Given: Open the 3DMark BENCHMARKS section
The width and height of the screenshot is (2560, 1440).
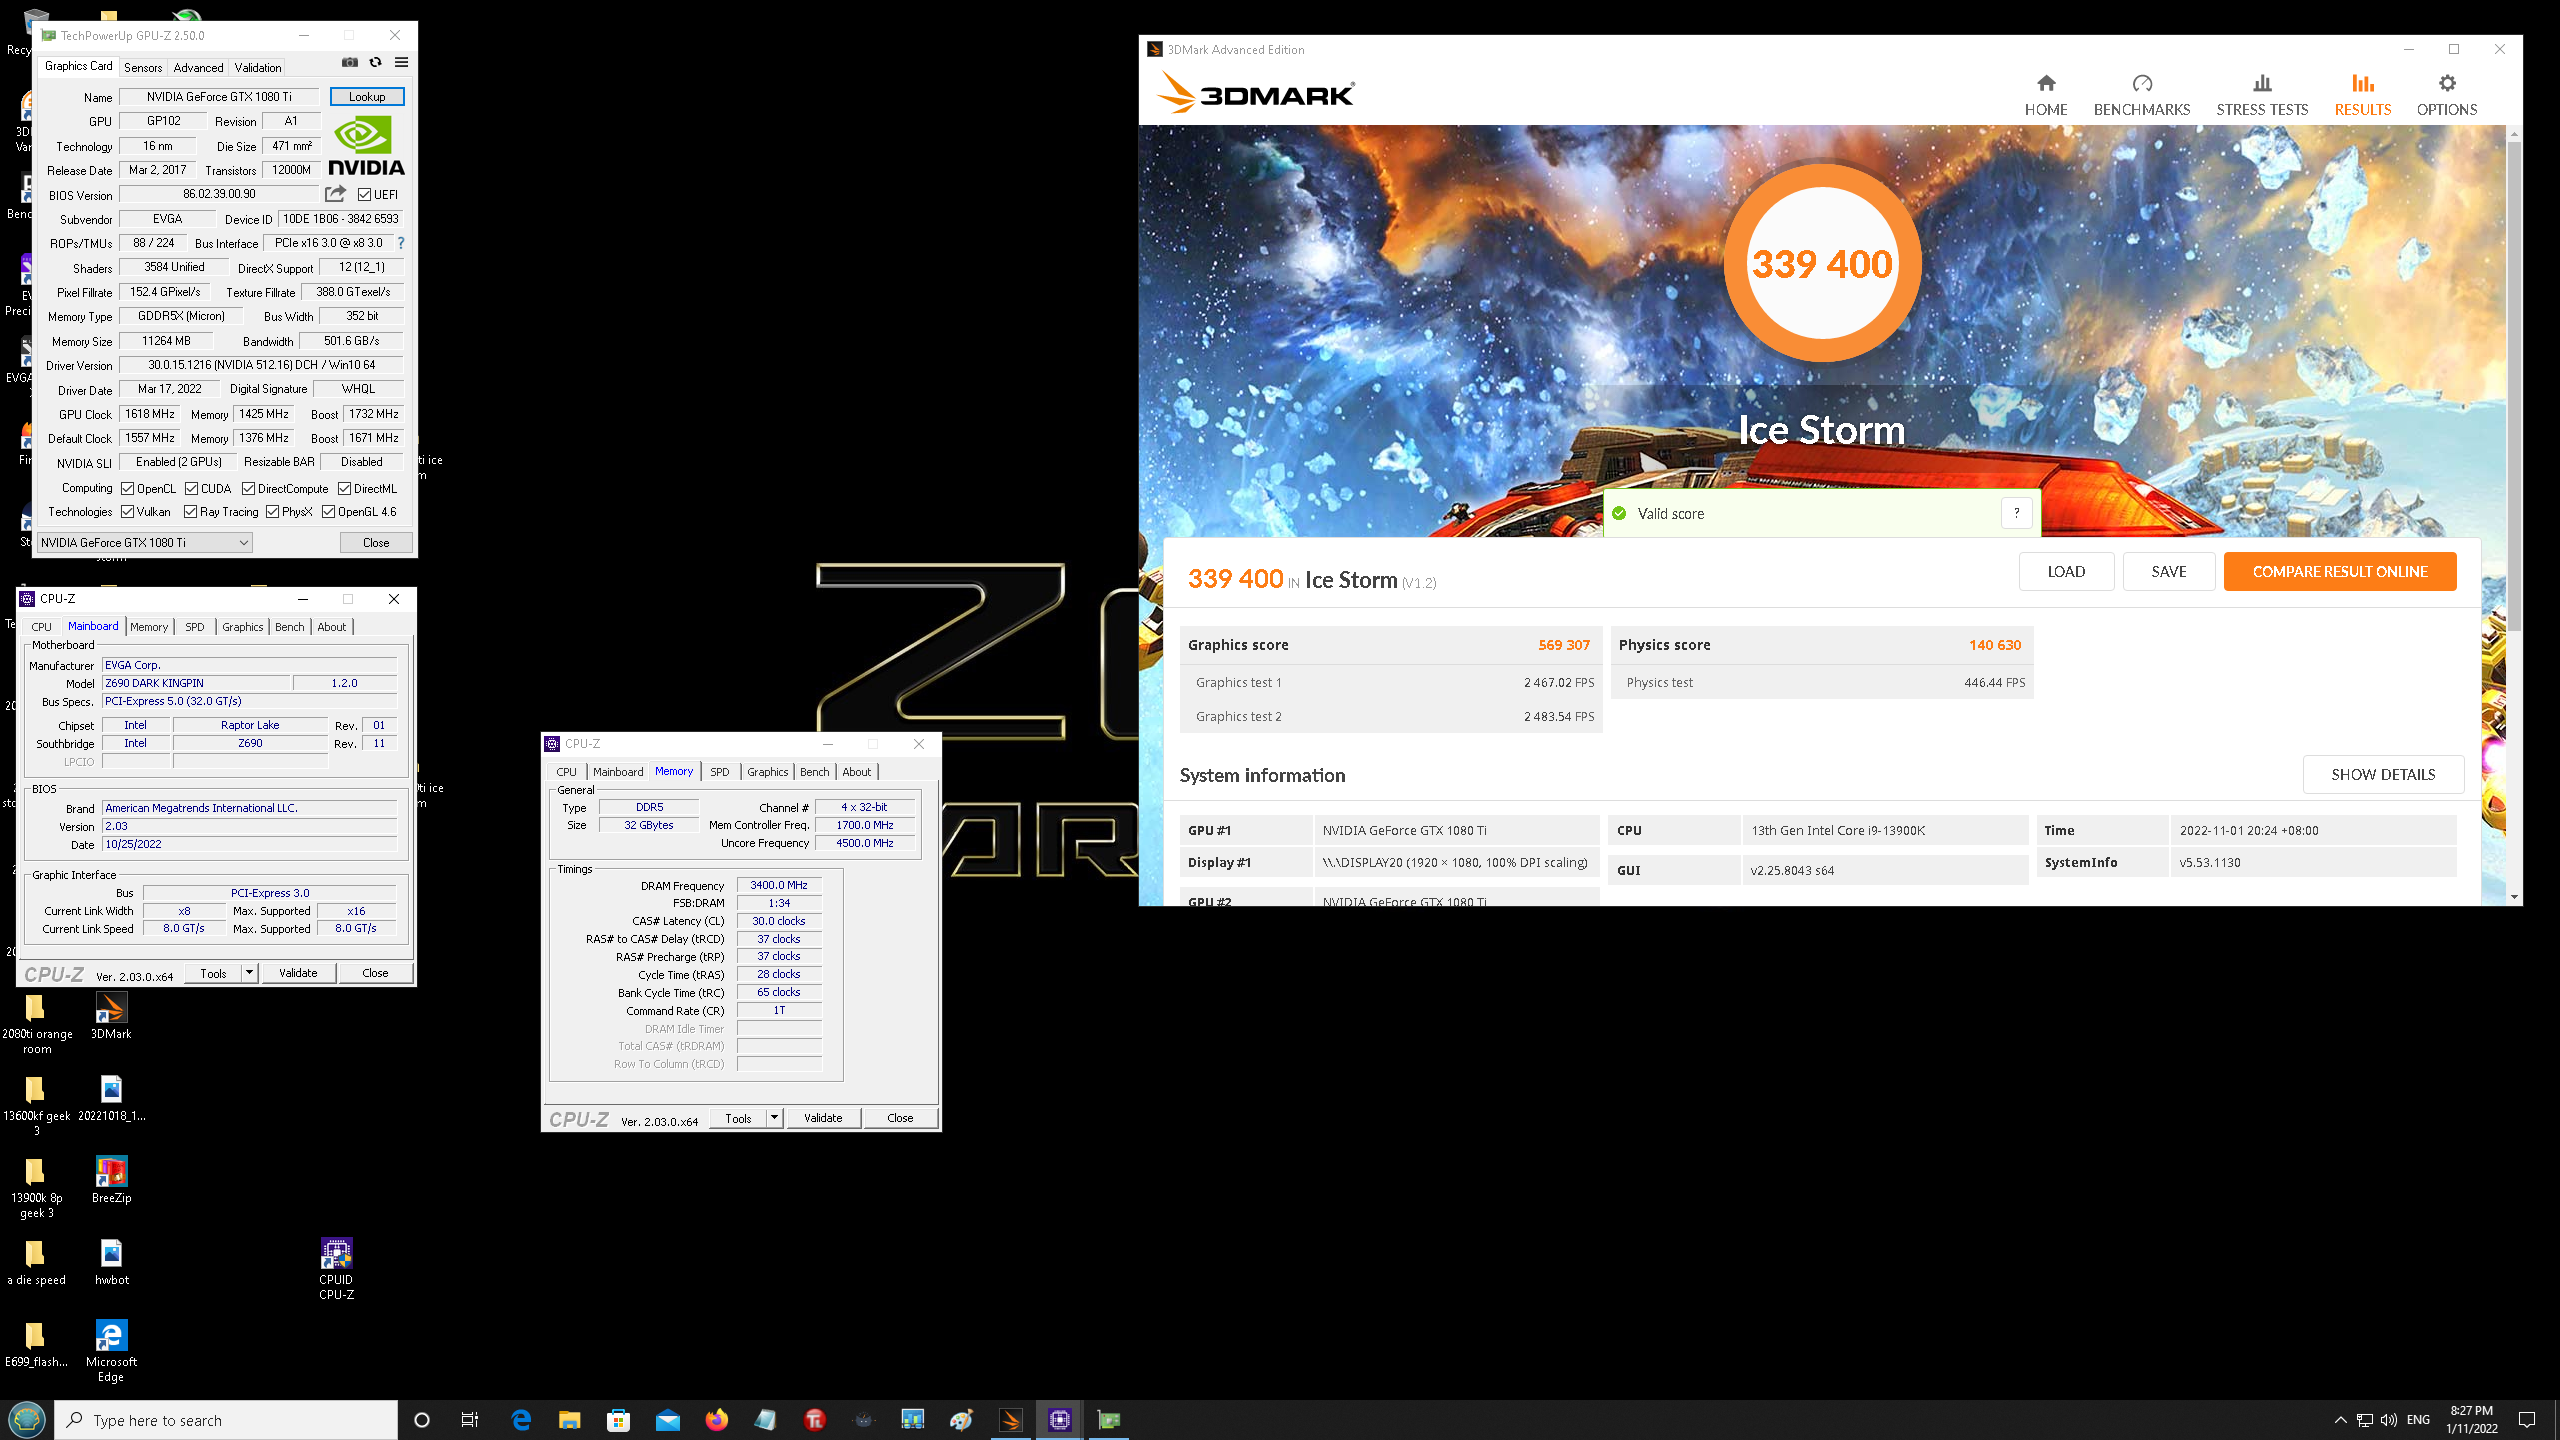Looking at the screenshot, I should (x=2142, y=95).
